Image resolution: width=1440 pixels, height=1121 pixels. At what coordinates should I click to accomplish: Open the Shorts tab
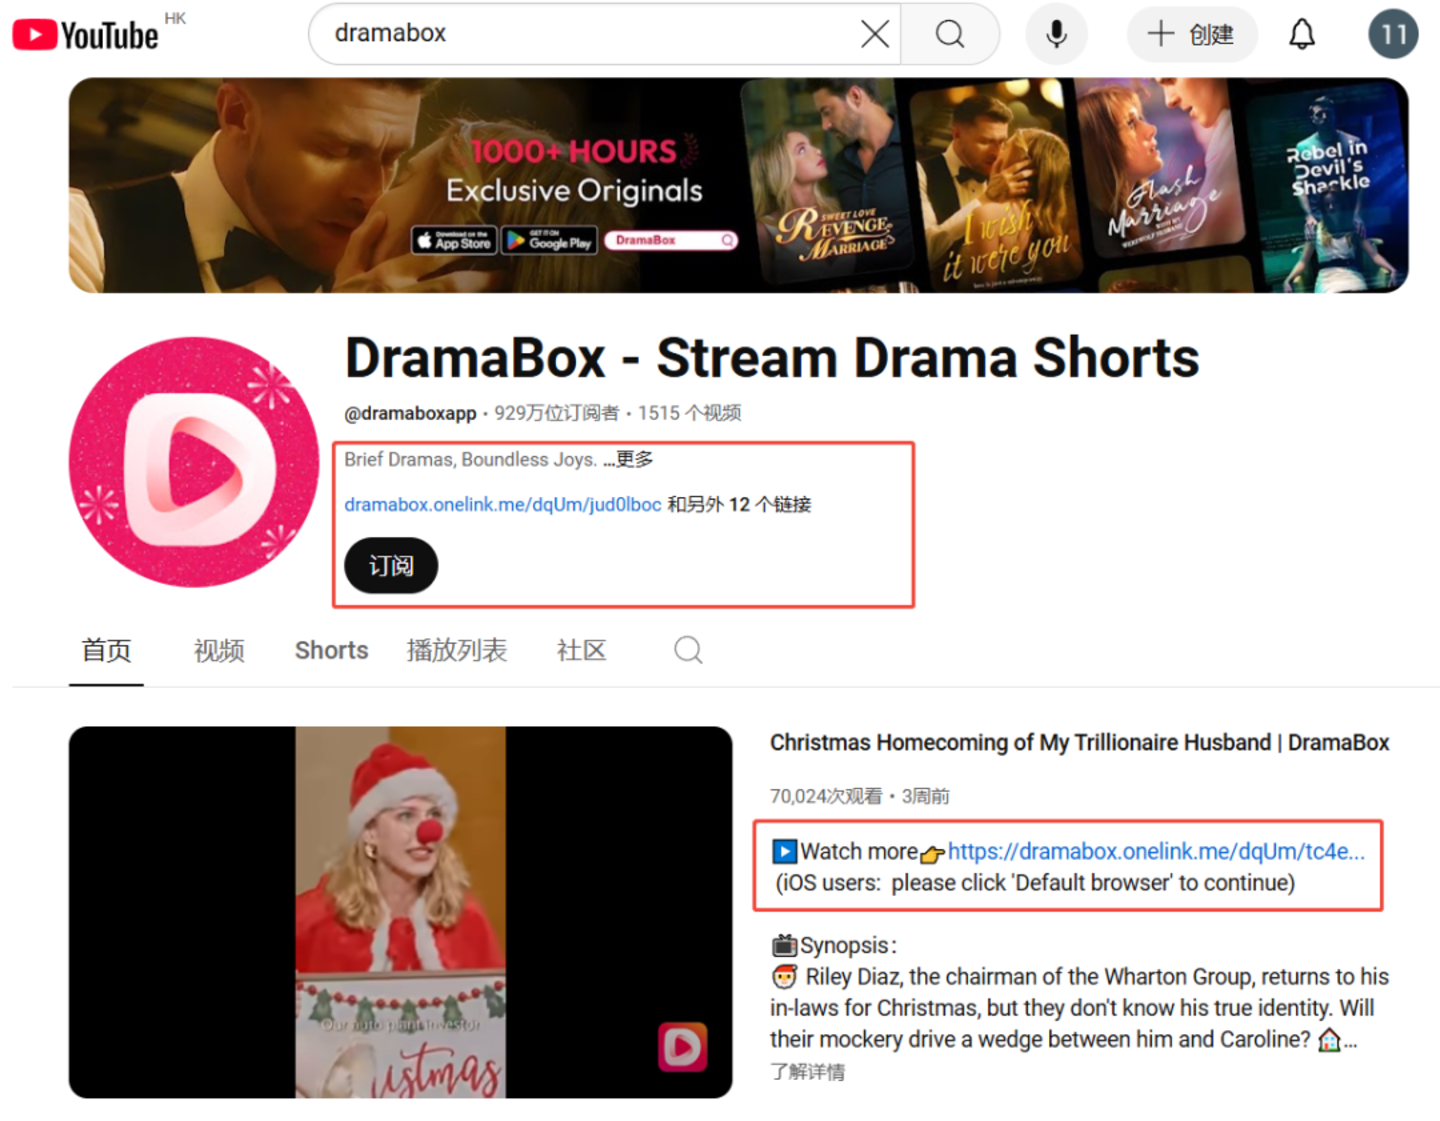pos(331,651)
